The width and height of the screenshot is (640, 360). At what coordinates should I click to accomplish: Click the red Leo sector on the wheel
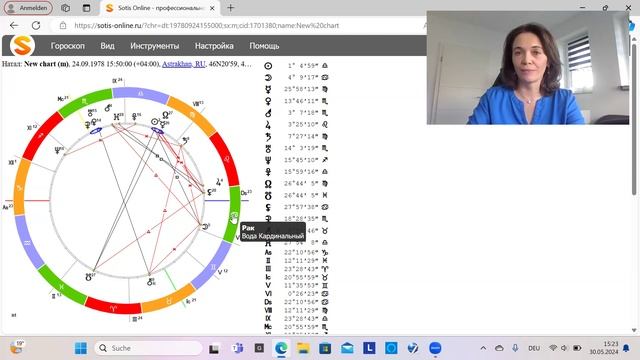226,158
